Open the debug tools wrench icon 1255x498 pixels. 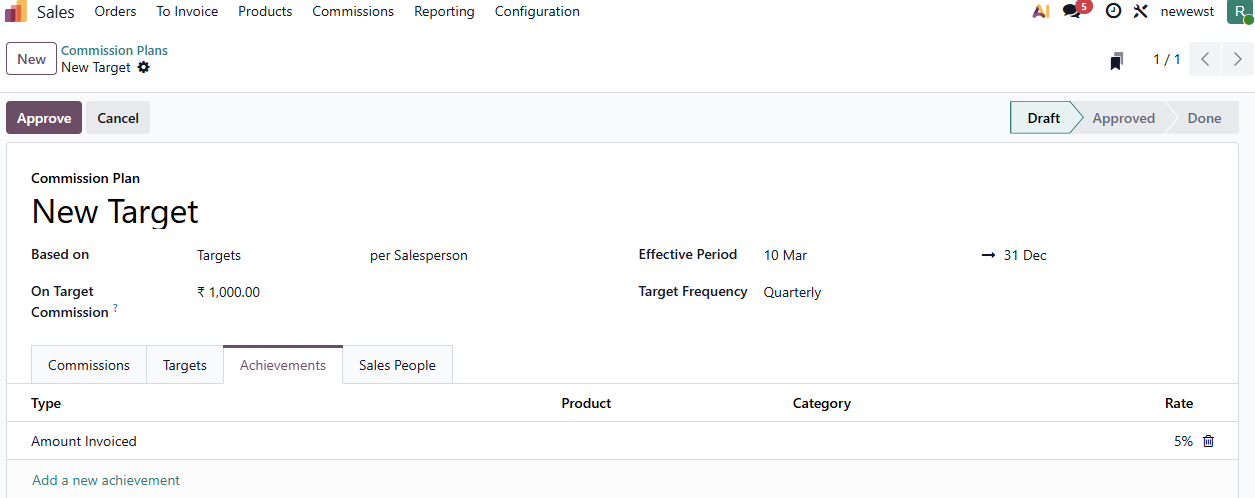point(1141,12)
